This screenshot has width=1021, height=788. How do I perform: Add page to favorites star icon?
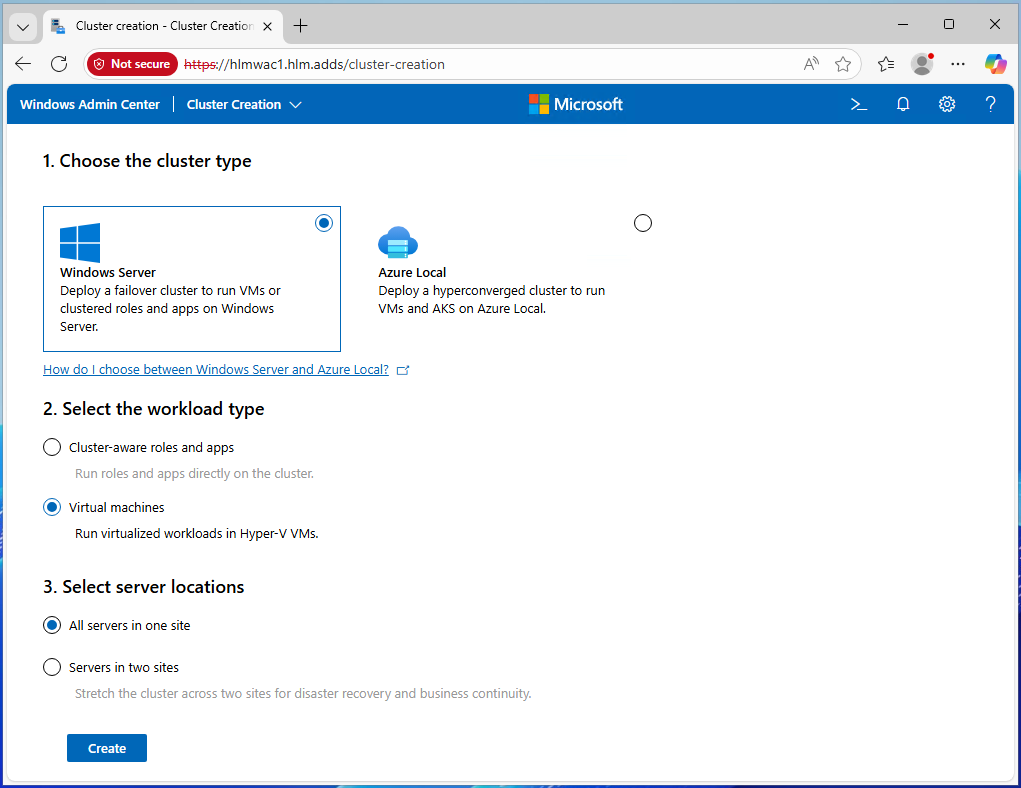(x=843, y=64)
